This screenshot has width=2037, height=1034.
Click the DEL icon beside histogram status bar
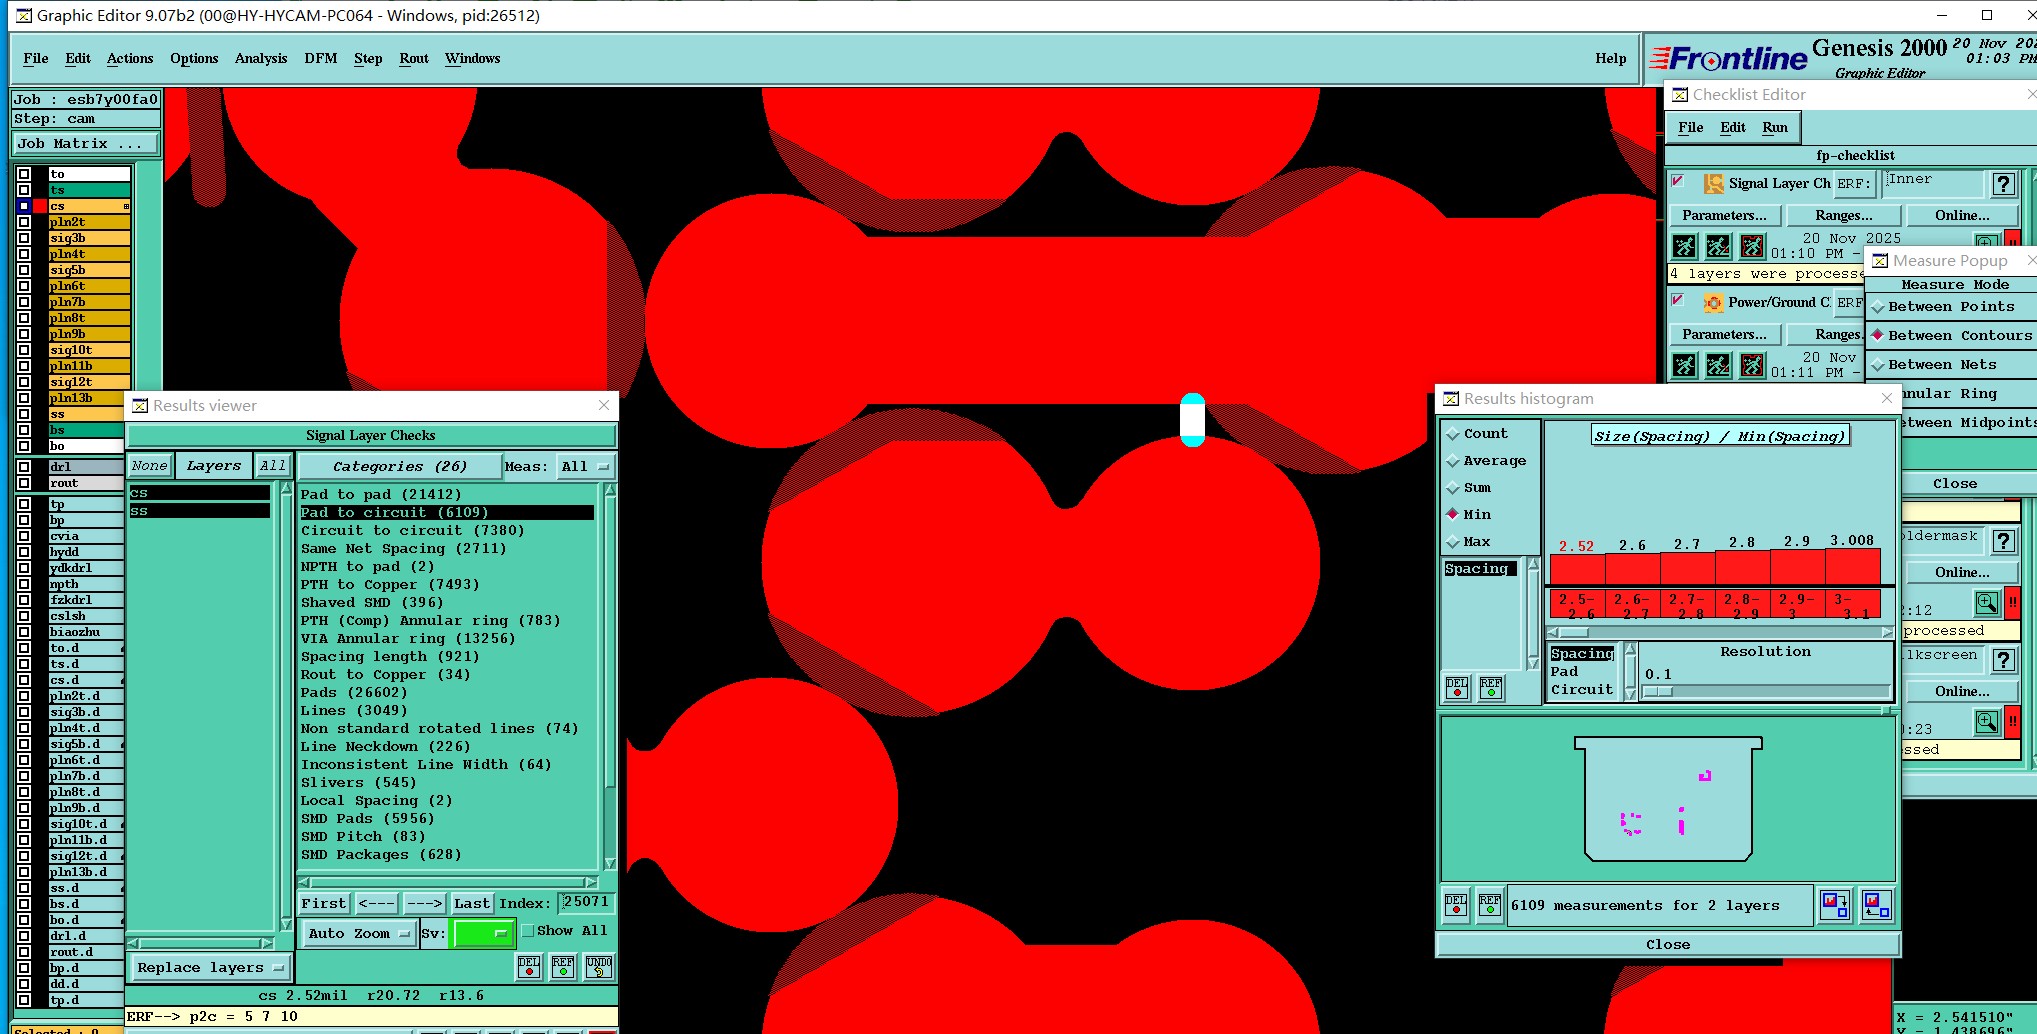[1456, 905]
